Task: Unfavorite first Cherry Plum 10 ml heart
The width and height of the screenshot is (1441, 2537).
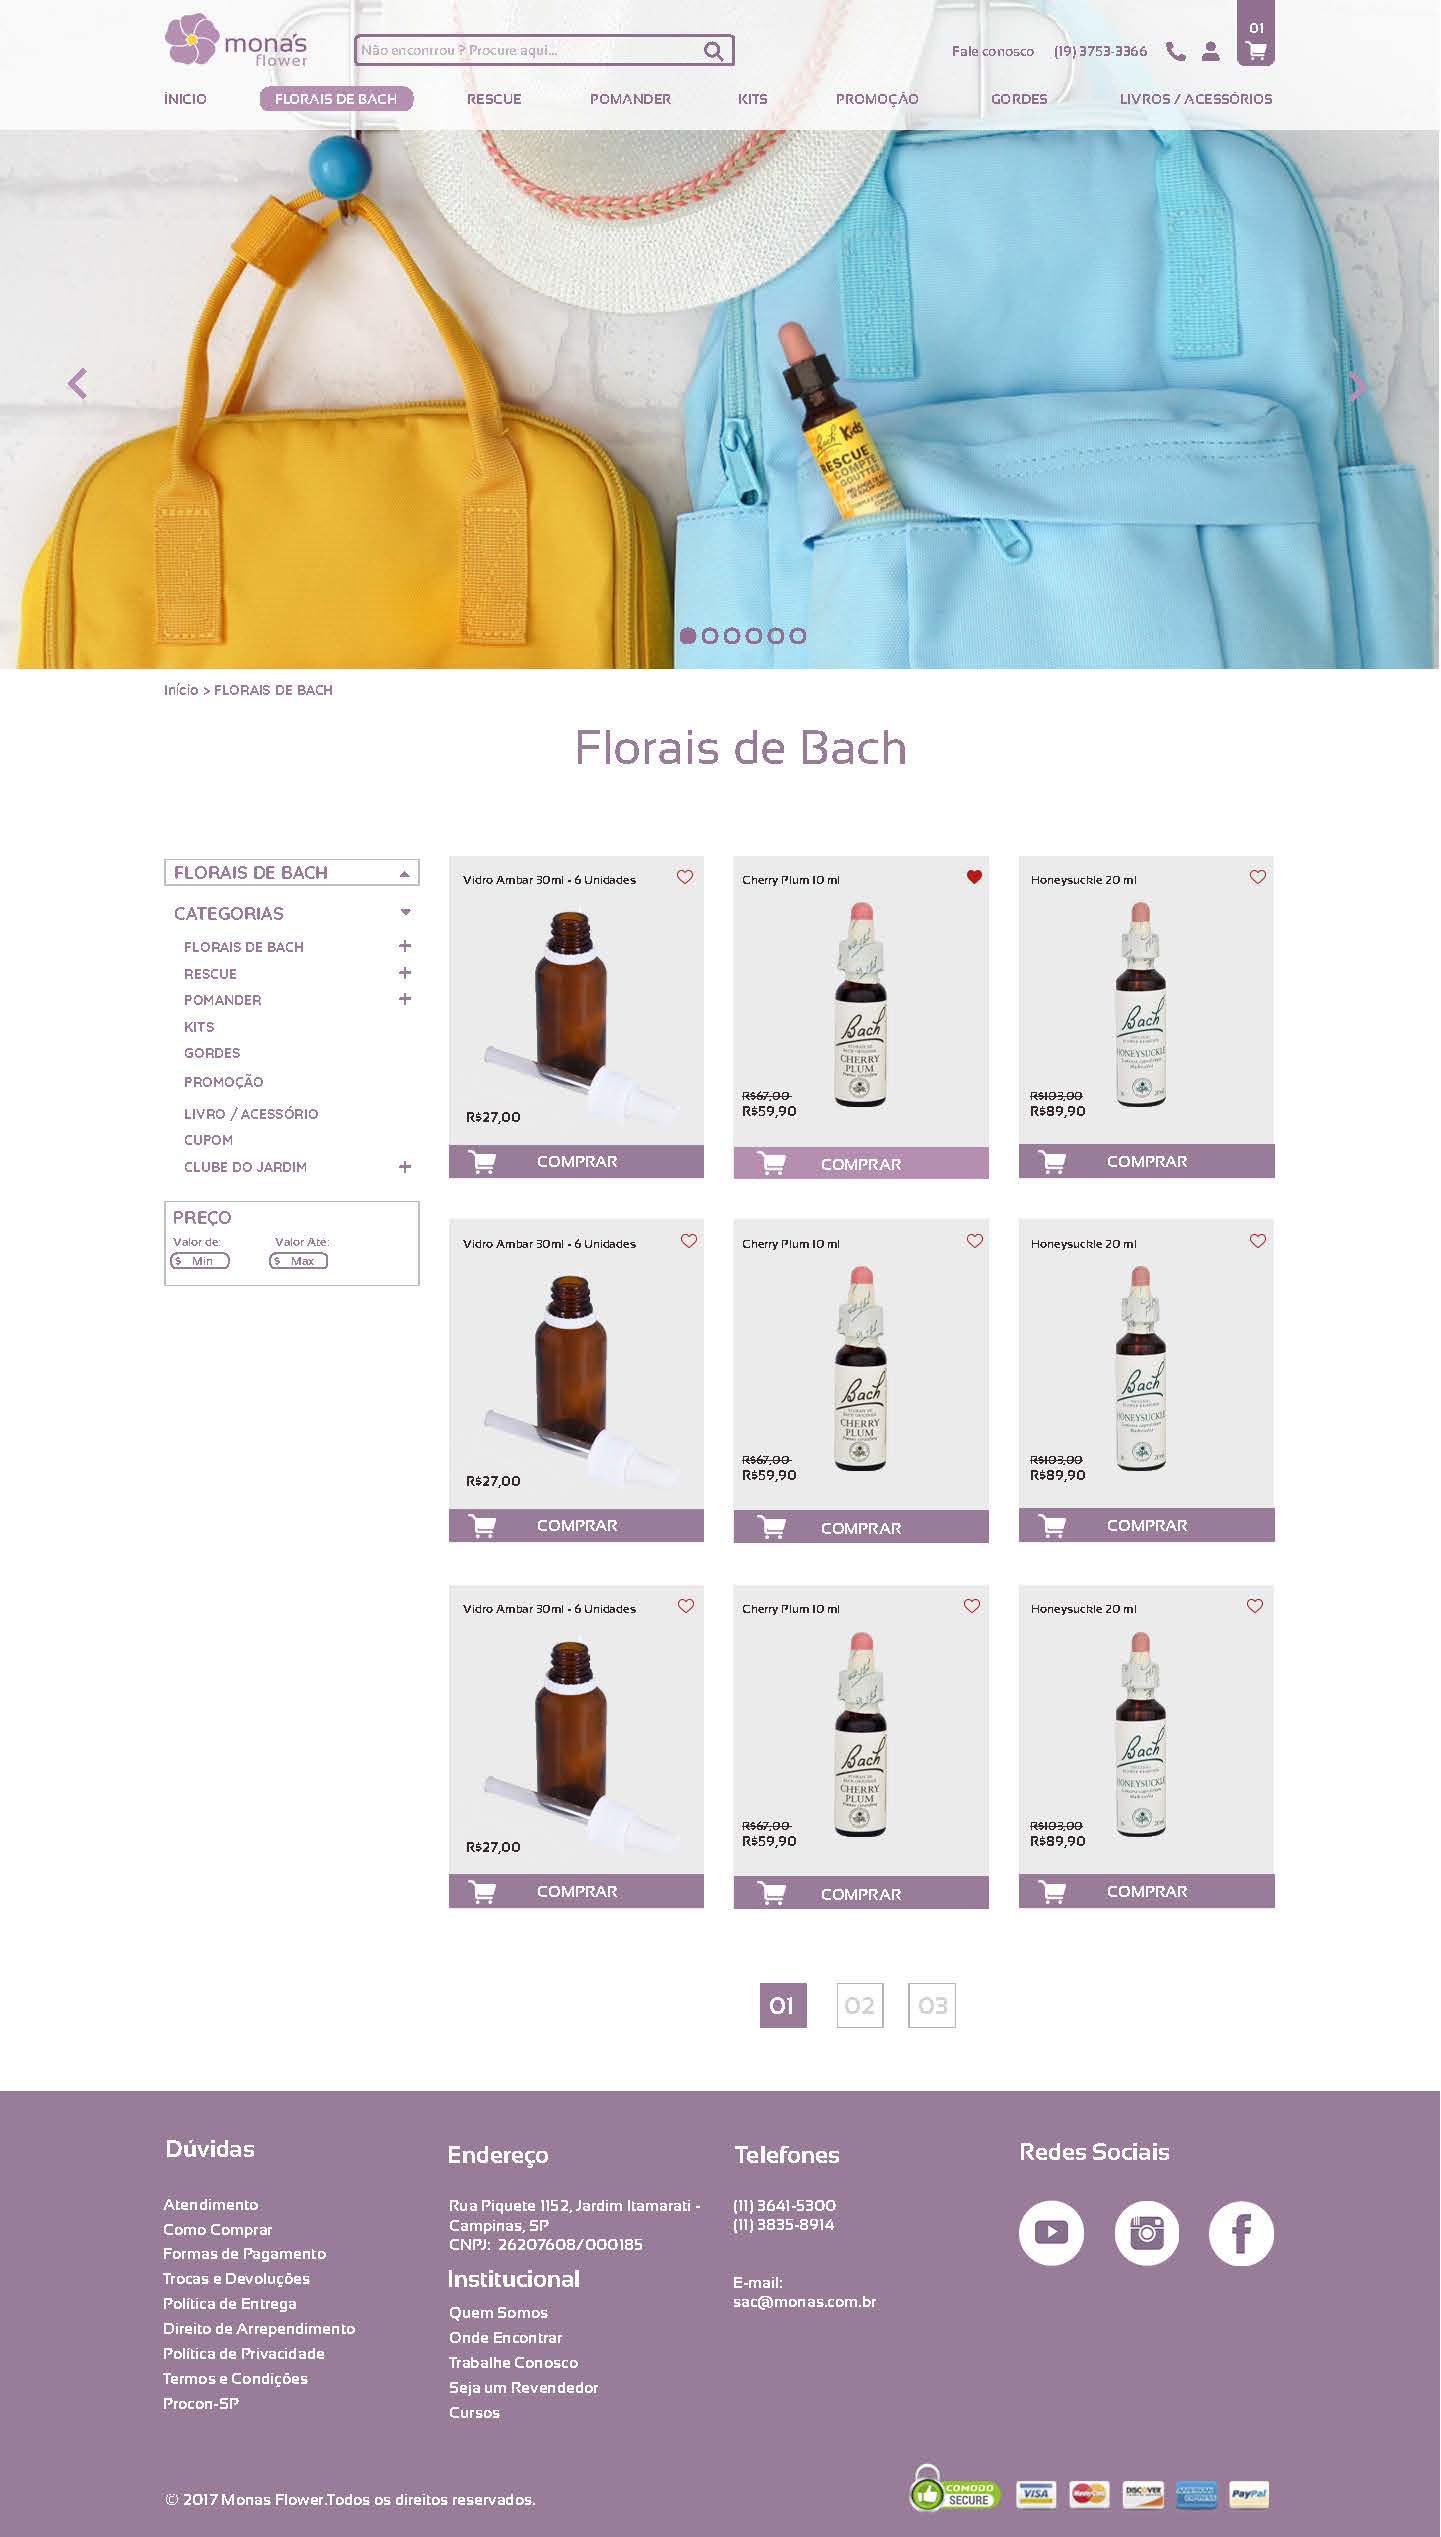Action: [974, 877]
